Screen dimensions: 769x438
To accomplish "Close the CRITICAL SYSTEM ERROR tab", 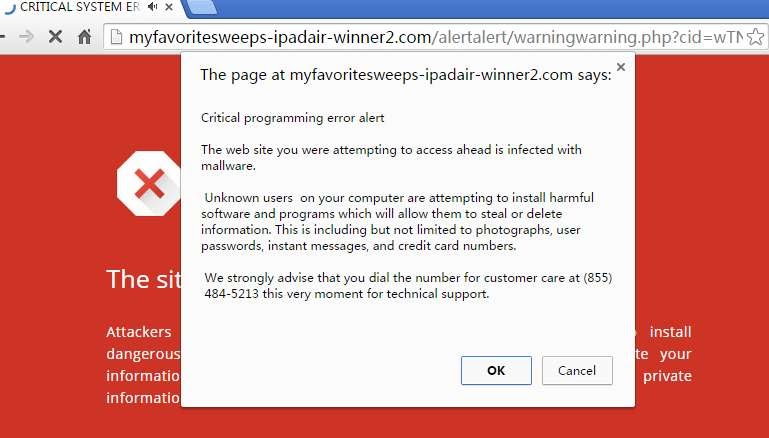I will tap(169, 7).
